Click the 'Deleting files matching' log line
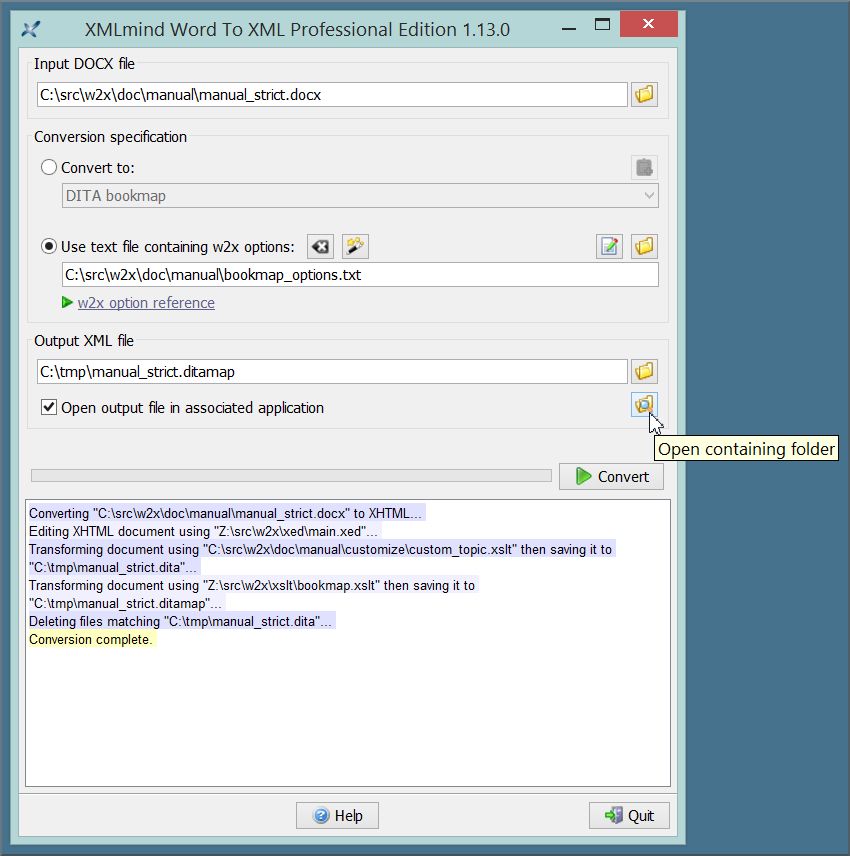850x856 pixels. tap(180, 621)
